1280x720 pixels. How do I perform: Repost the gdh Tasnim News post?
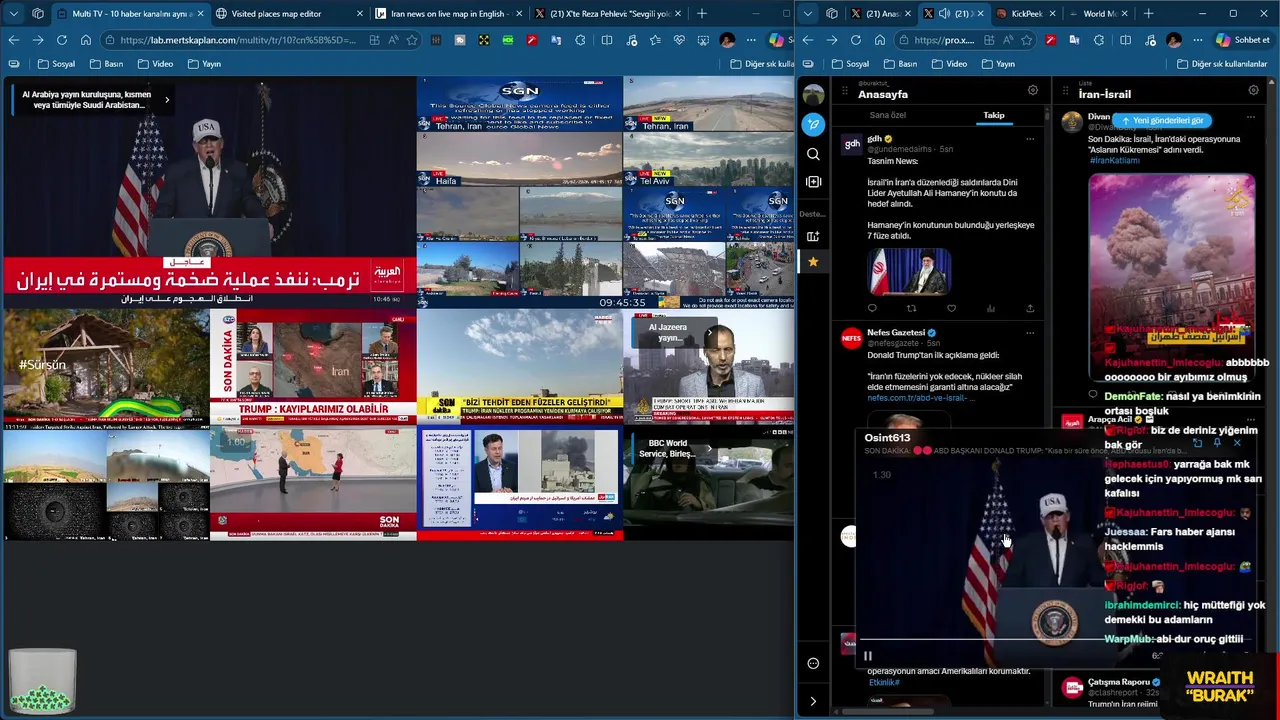click(x=911, y=308)
